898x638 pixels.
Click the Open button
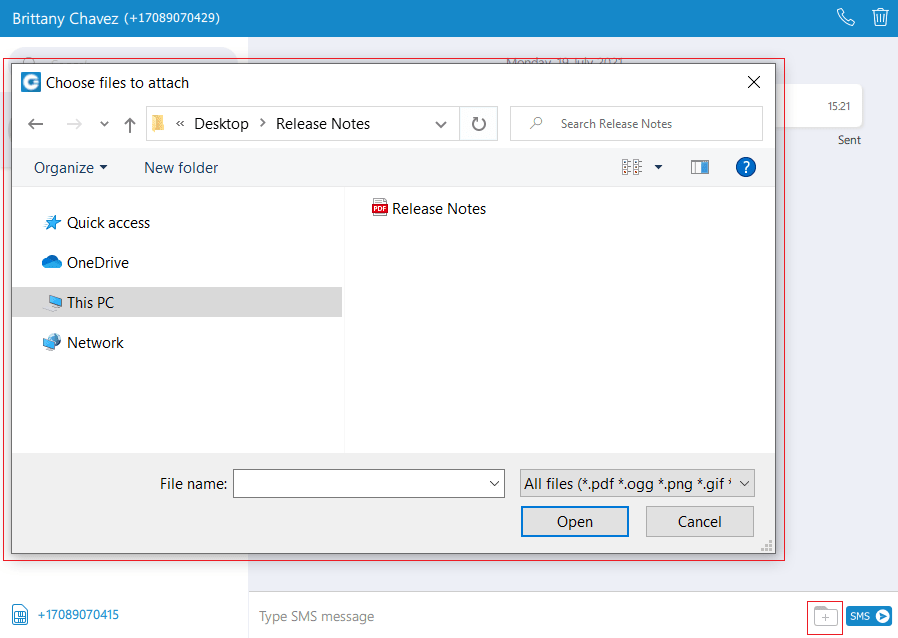pyautogui.click(x=574, y=522)
